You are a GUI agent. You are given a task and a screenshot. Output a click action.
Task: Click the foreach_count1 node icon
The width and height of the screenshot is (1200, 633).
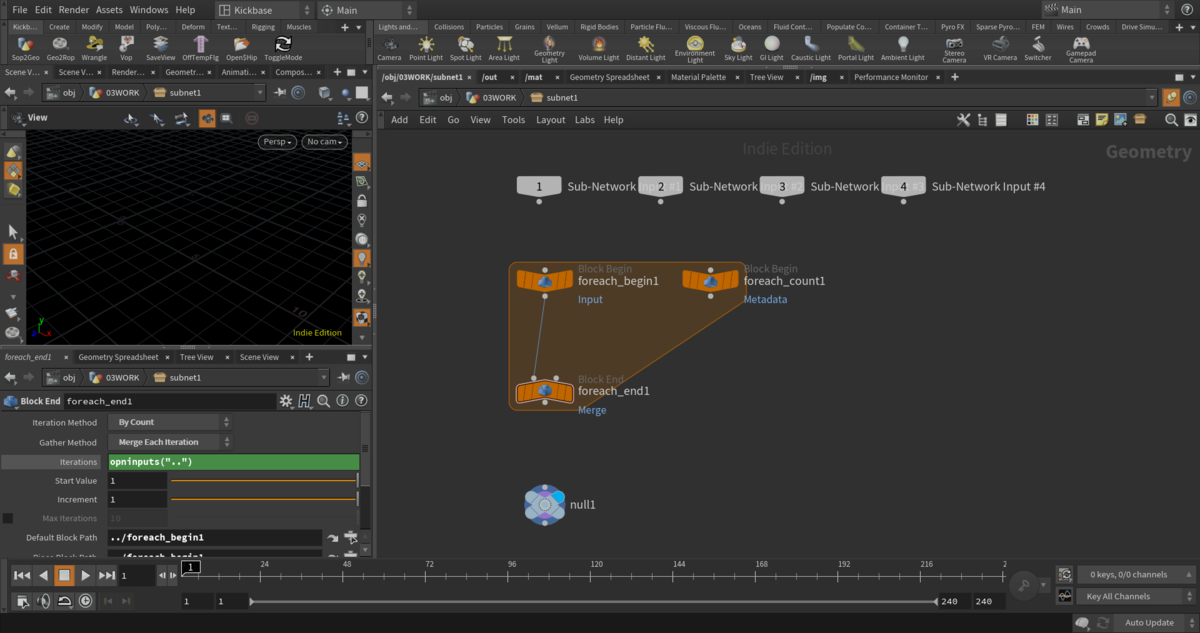(x=711, y=281)
